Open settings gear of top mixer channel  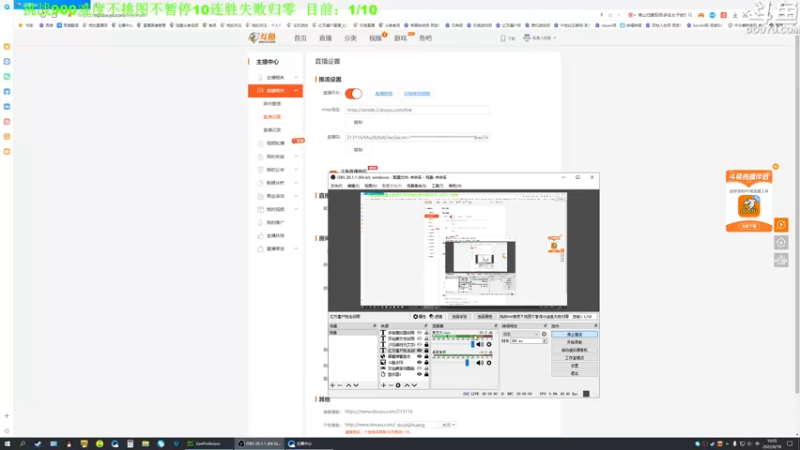489,344
